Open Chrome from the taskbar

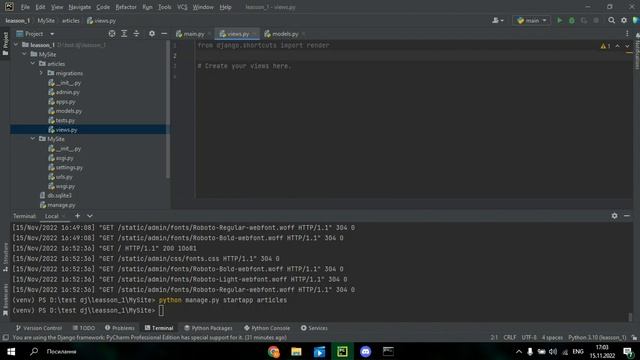[x=274, y=351]
